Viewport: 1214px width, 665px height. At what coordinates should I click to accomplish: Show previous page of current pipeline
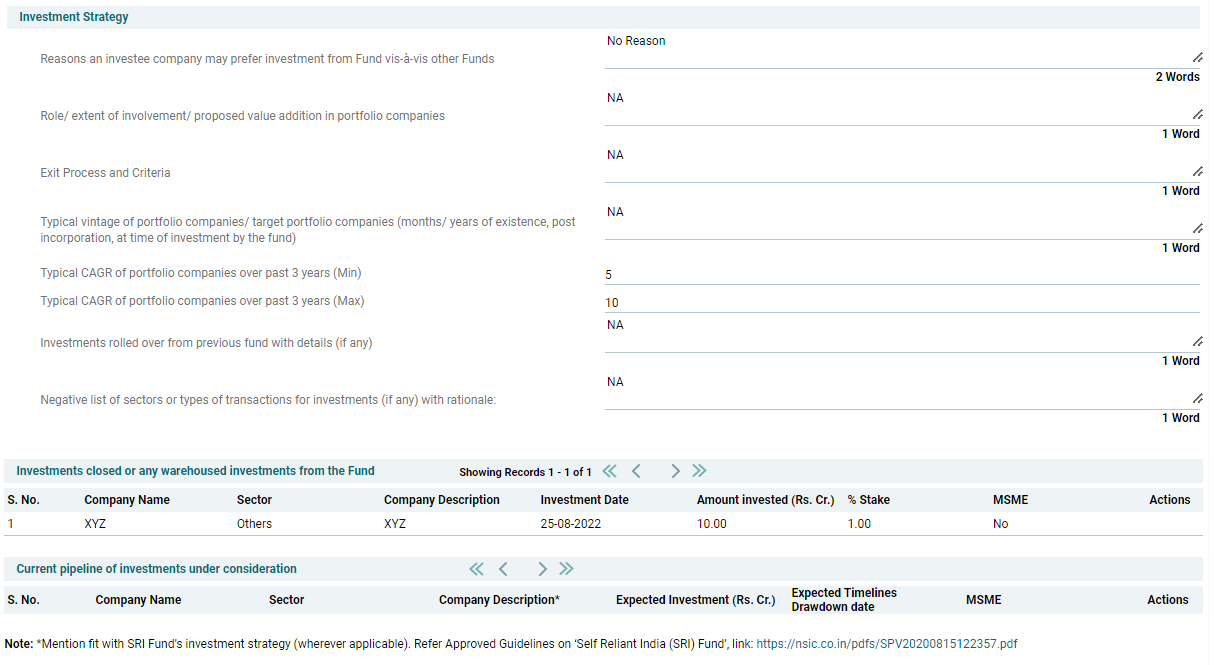coord(503,569)
